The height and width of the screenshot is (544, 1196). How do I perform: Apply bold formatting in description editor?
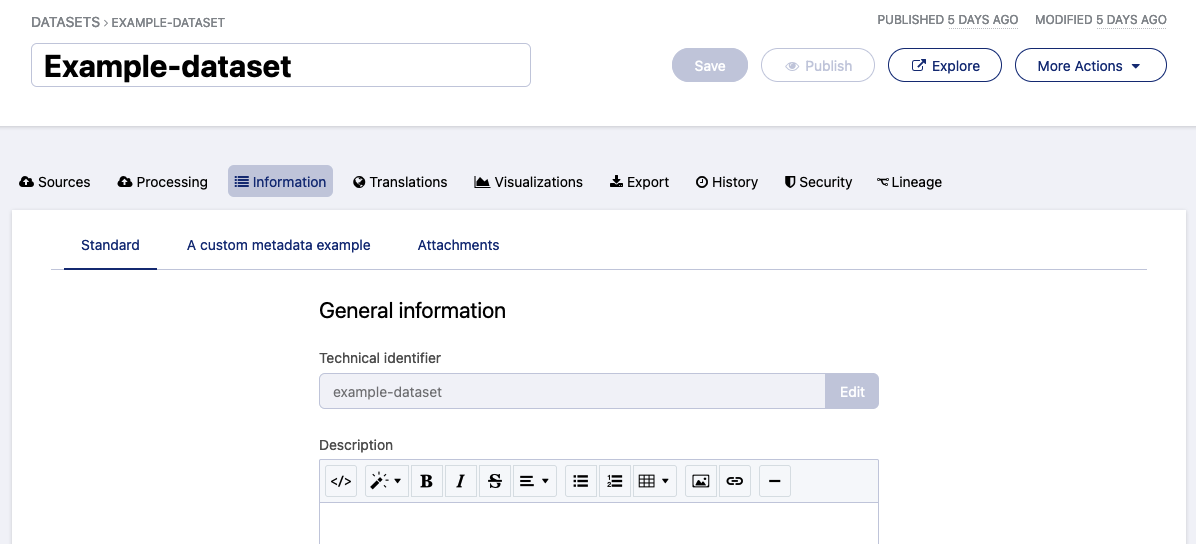(427, 481)
